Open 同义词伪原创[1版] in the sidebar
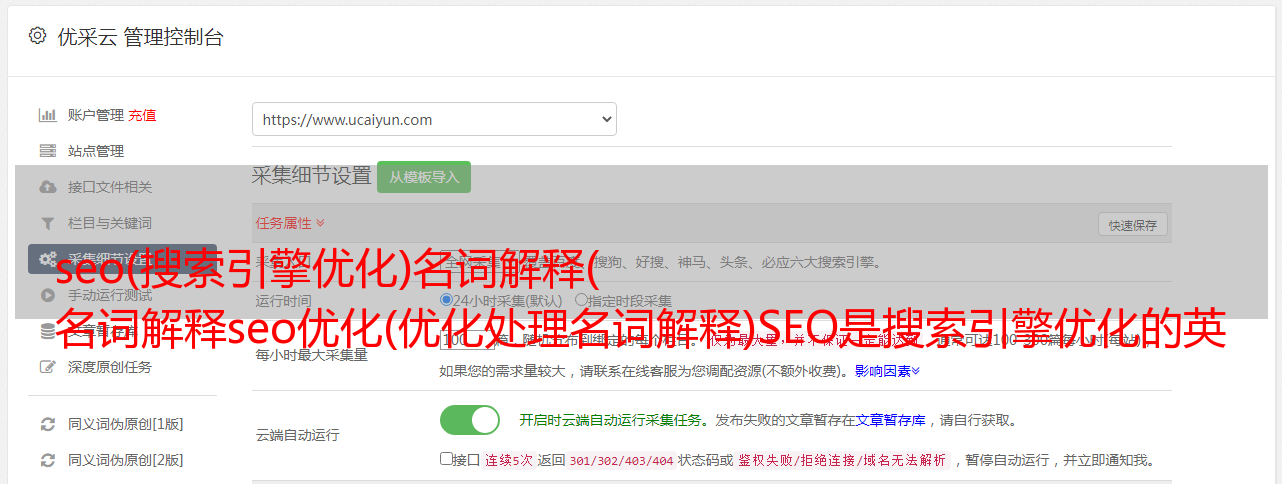The width and height of the screenshot is (1282, 484). 125,424
